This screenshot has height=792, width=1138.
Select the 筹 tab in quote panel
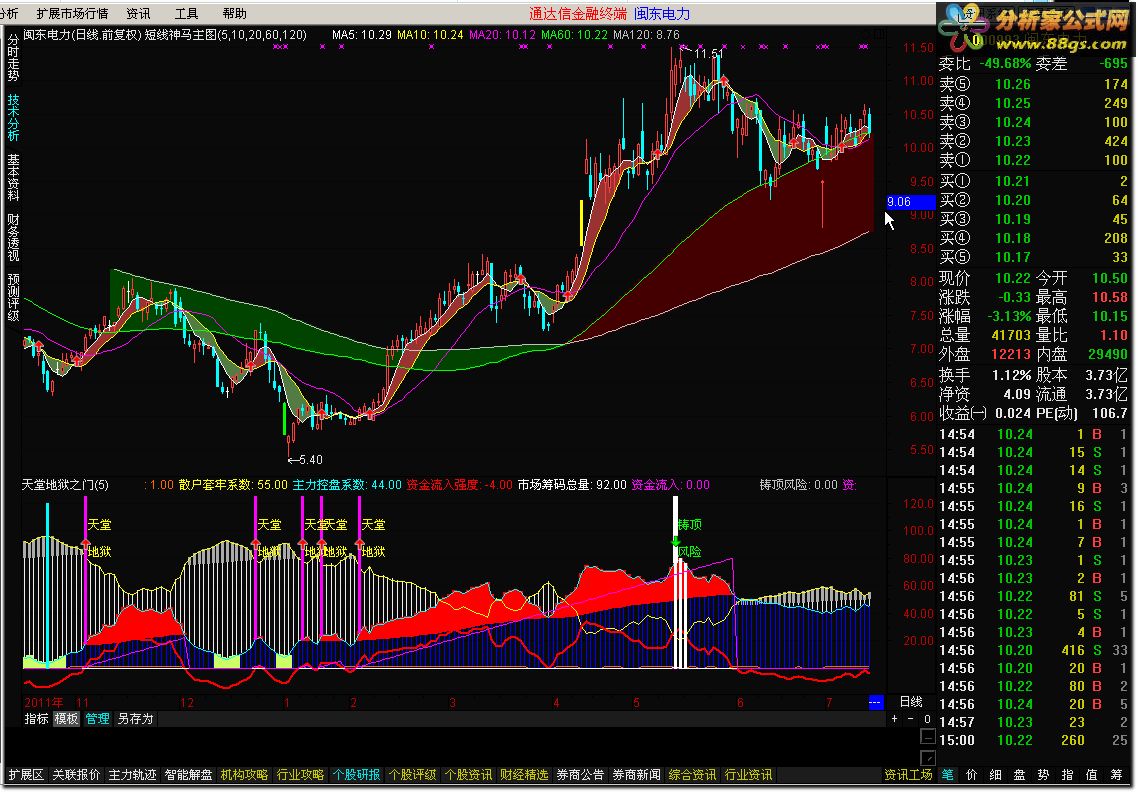pyautogui.click(x=1116, y=775)
